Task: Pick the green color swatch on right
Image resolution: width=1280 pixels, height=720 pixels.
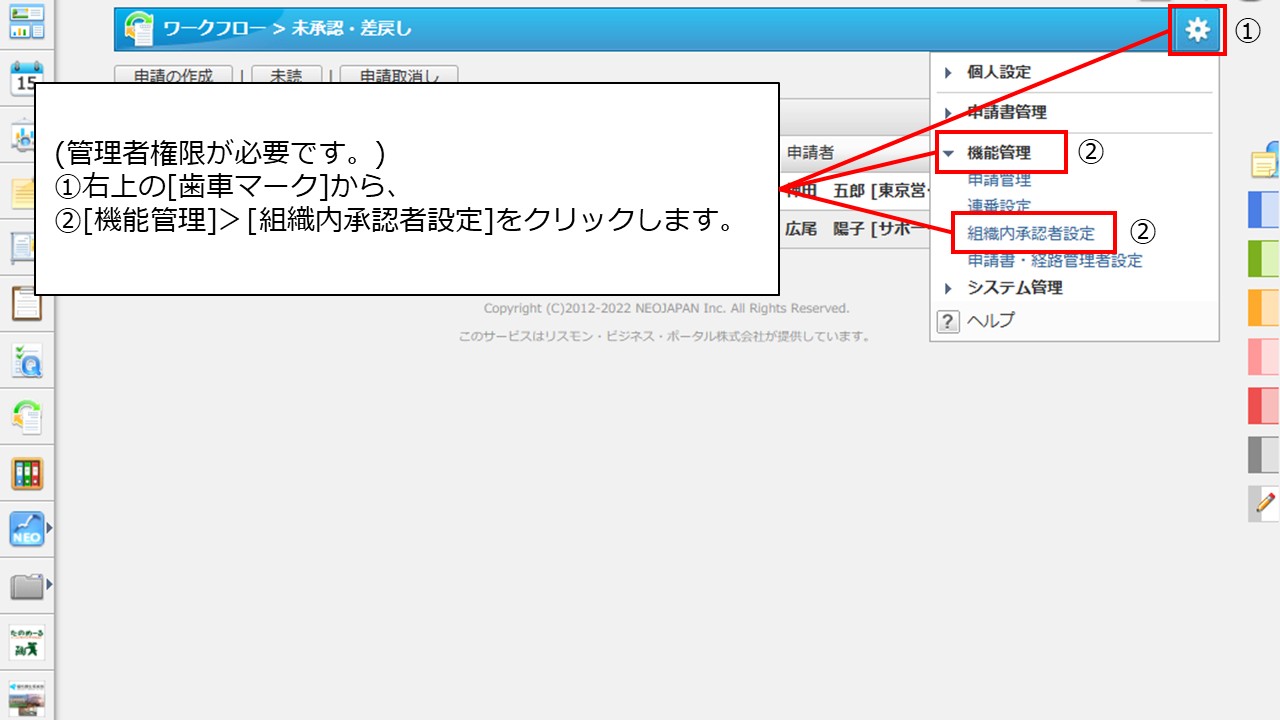Action: (x=1264, y=259)
